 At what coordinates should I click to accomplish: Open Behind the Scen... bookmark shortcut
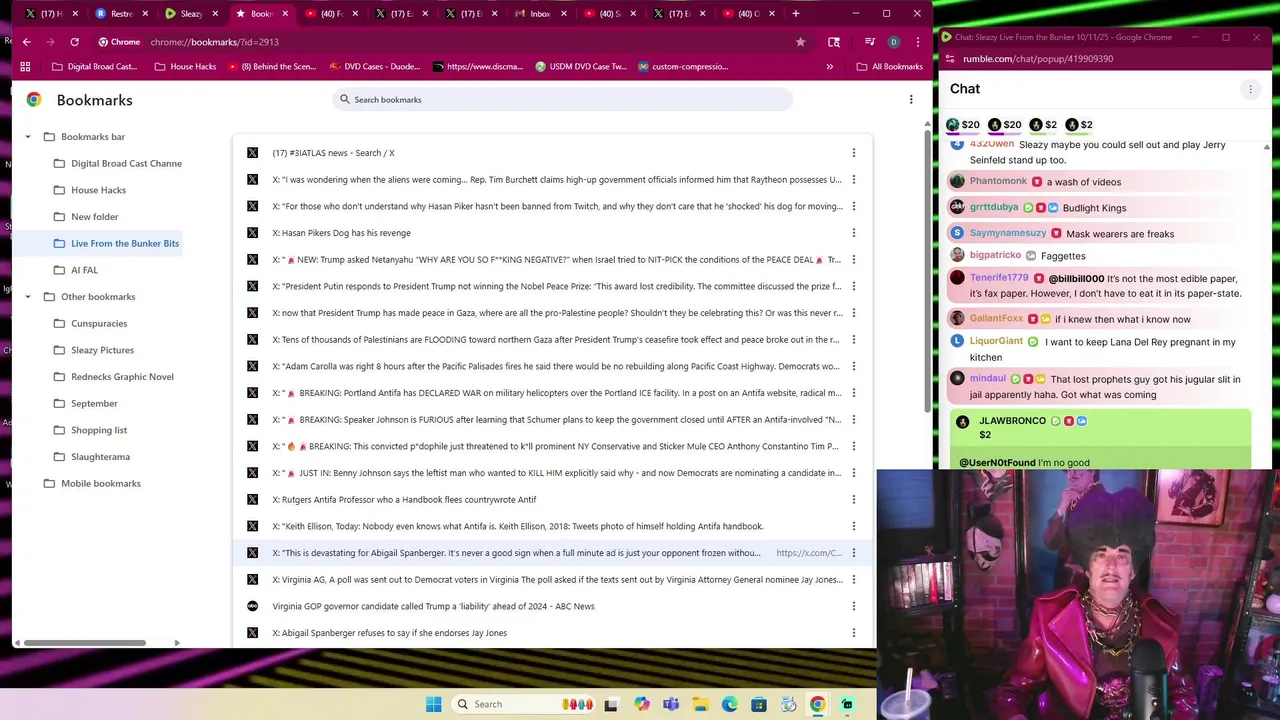pyautogui.click(x=272, y=67)
